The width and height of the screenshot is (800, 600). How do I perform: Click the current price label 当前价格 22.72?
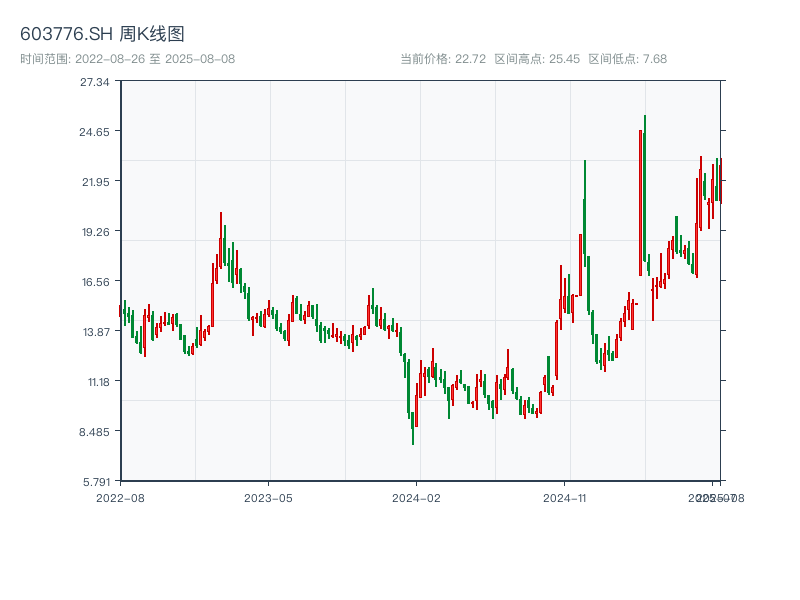coord(443,59)
